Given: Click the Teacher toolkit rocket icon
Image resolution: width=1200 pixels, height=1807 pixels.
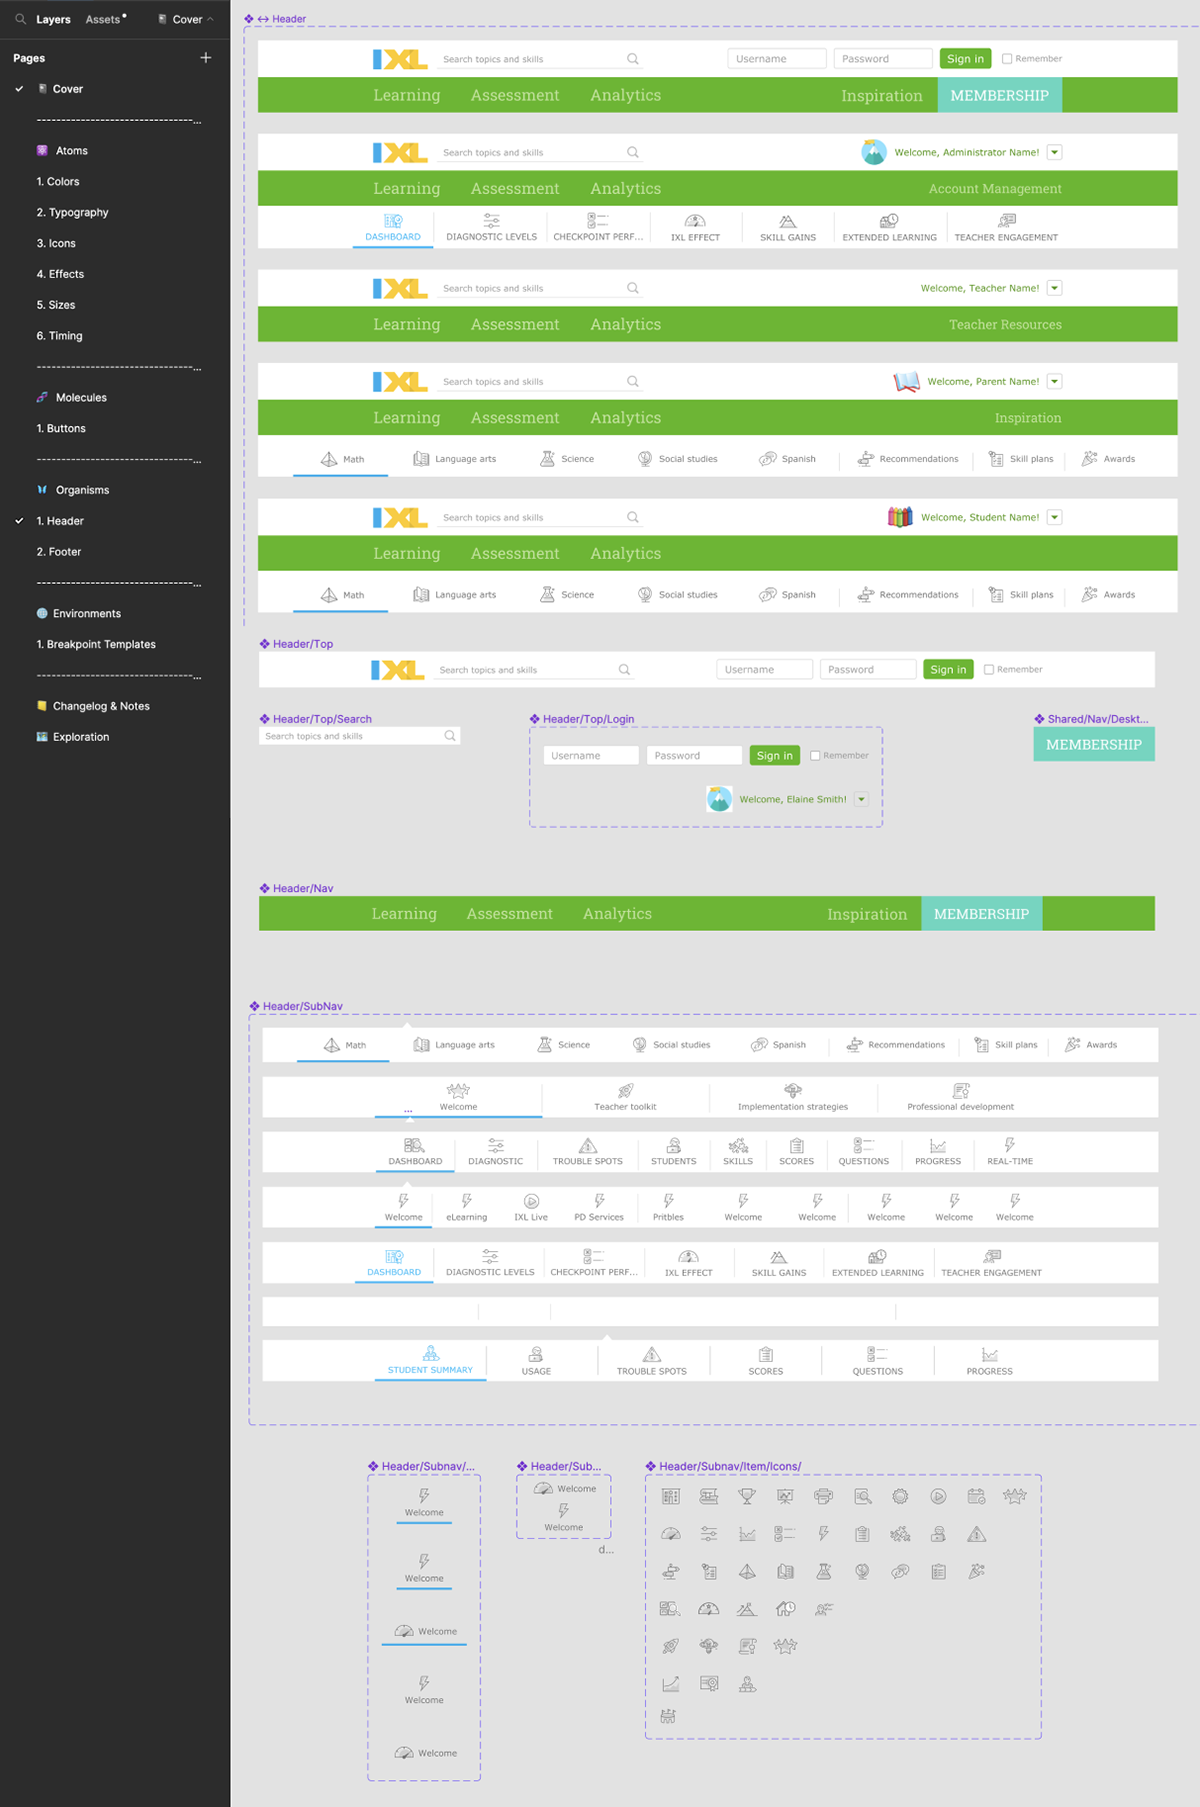Looking at the screenshot, I should point(625,1090).
